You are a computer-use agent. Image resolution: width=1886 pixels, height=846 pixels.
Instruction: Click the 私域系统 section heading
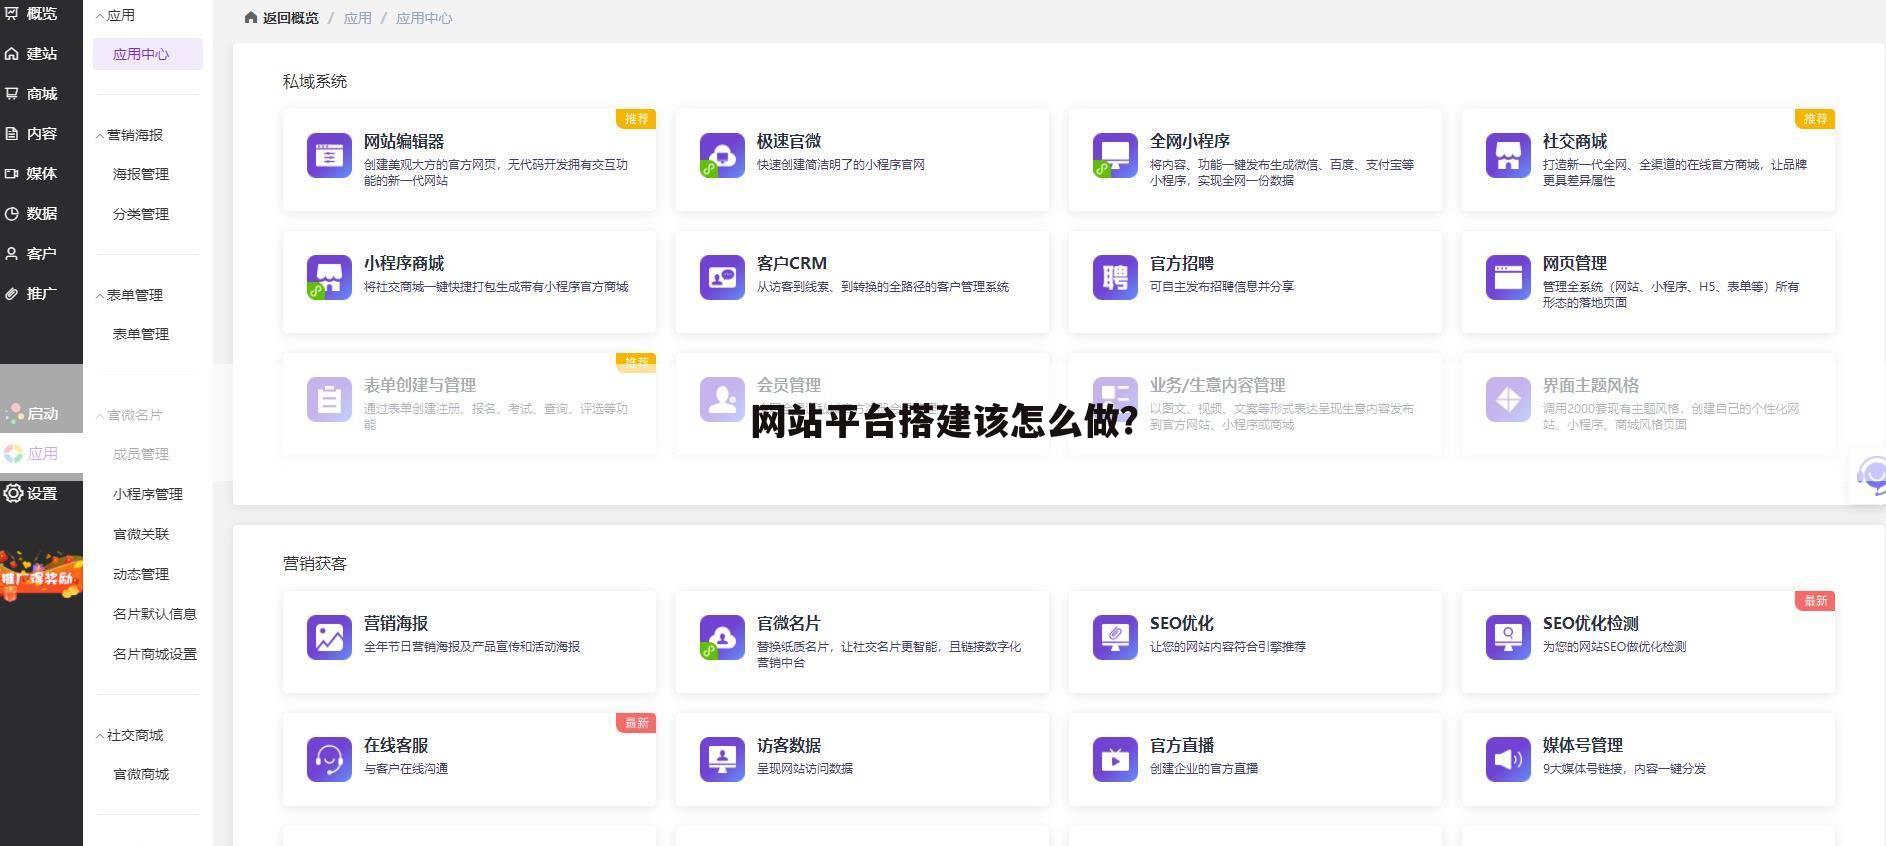[315, 82]
